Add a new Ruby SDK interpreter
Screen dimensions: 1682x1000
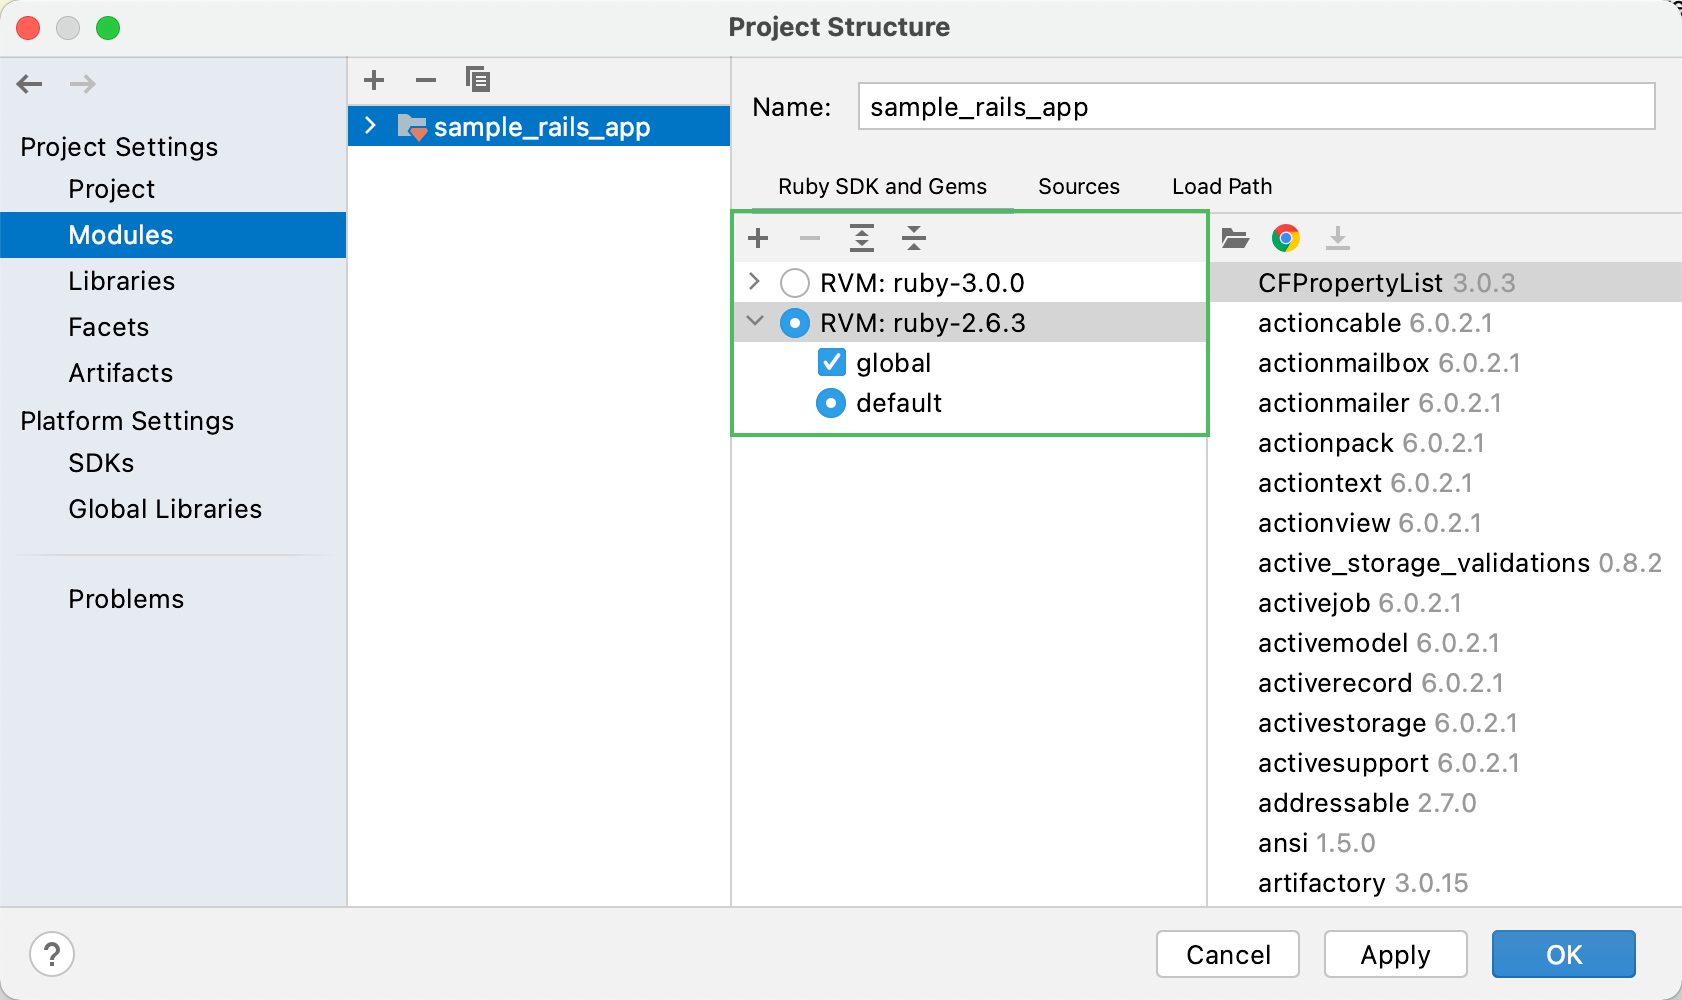click(x=758, y=238)
